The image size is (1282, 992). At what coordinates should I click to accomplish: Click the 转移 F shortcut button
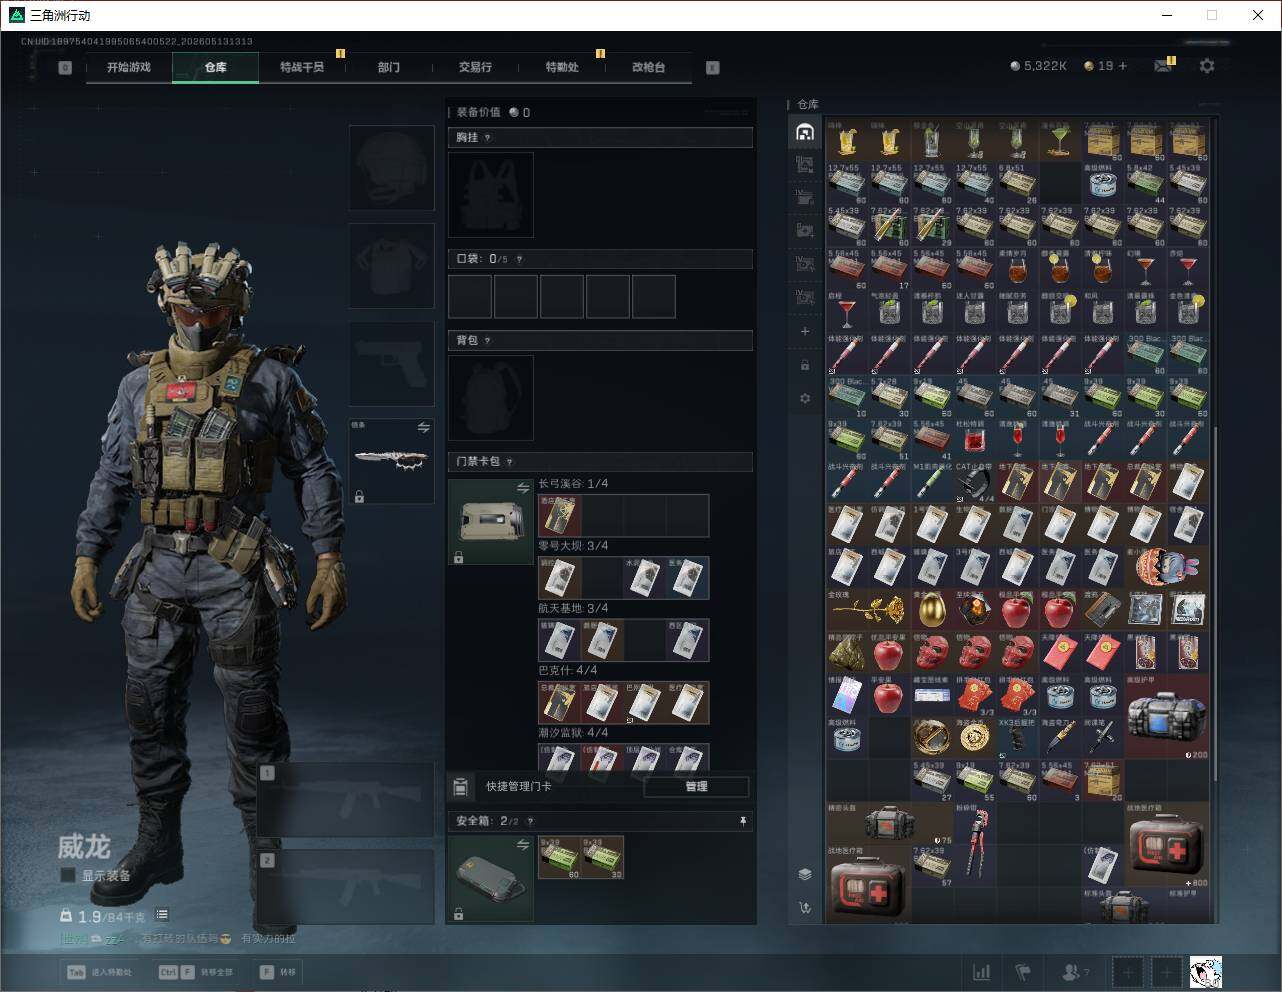click(x=278, y=972)
